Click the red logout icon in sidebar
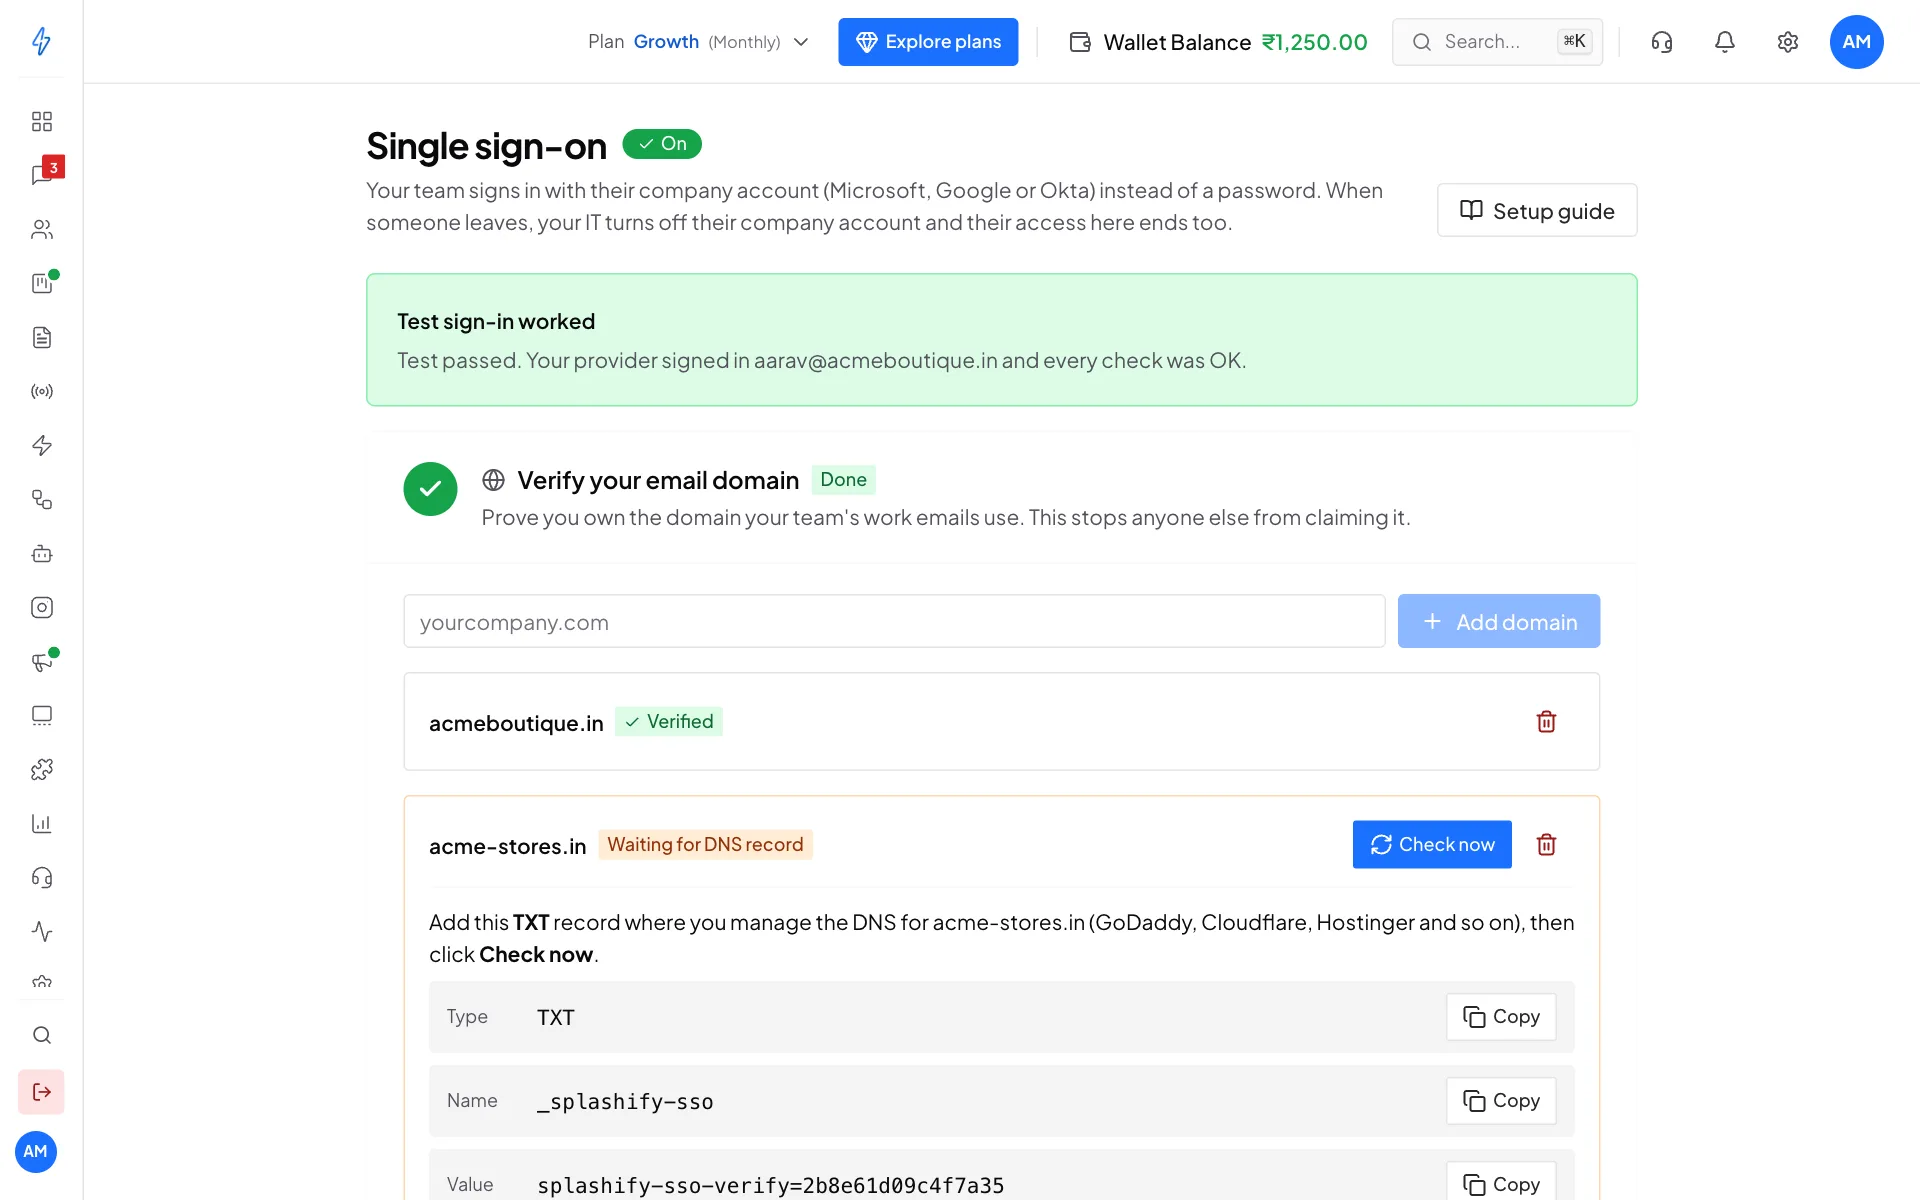Screen dimensions: 1920x1200 point(41,1092)
